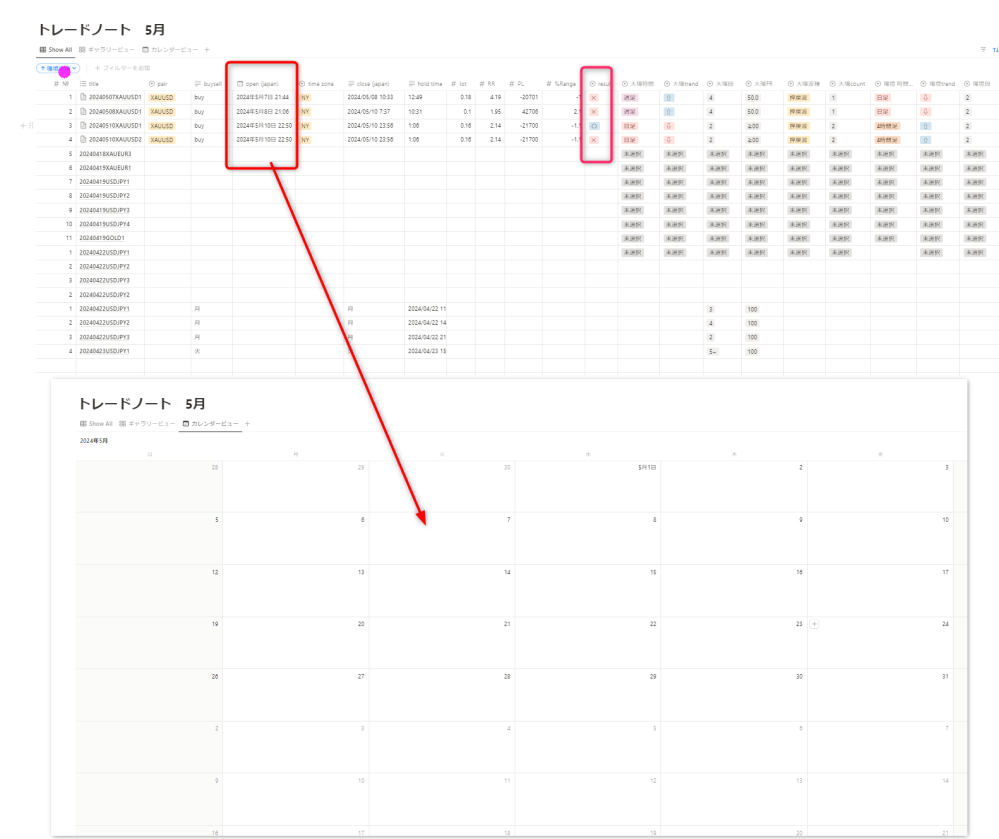Click the sort arrows icon at top right
The height and width of the screenshot is (839, 999).
(x=995, y=49)
